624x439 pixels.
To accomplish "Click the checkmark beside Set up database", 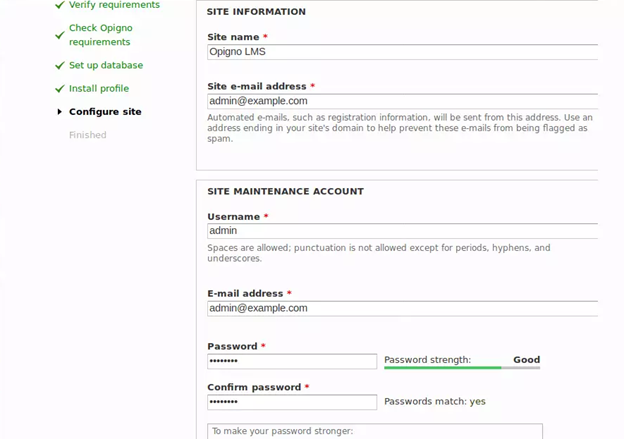I will (60, 66).
